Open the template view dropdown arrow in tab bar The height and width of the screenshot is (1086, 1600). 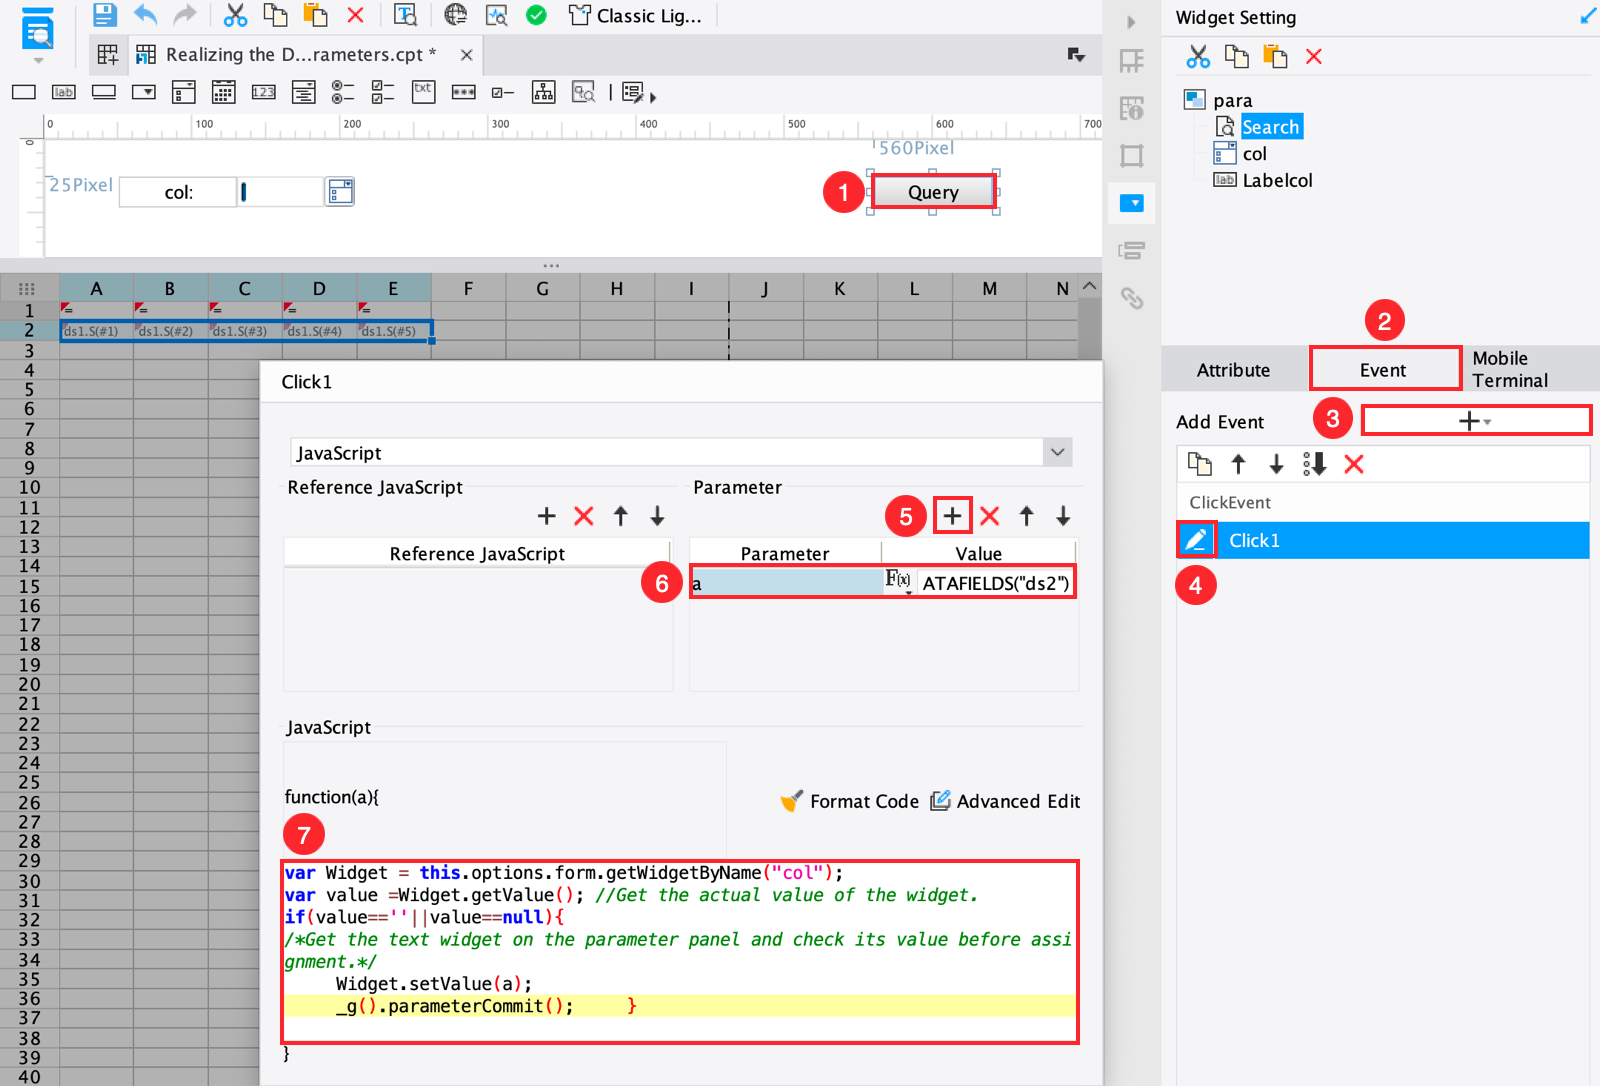coord(1076,55)
